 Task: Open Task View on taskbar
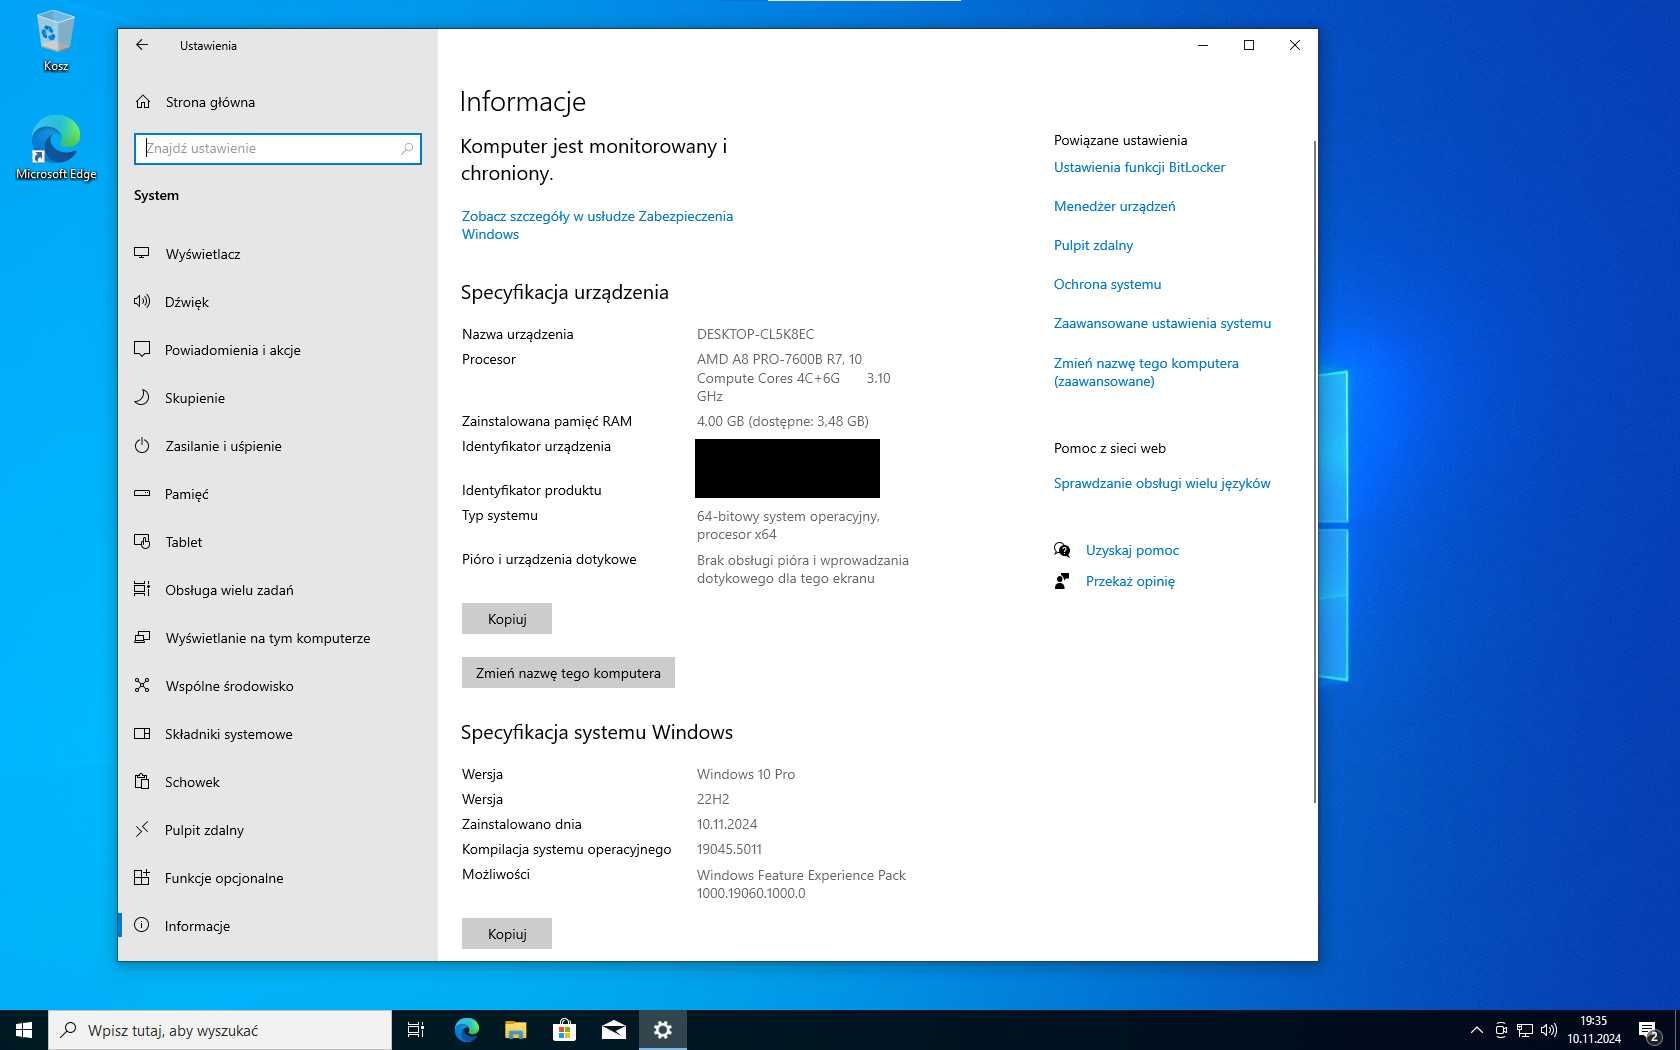[x=416, y=1030]
